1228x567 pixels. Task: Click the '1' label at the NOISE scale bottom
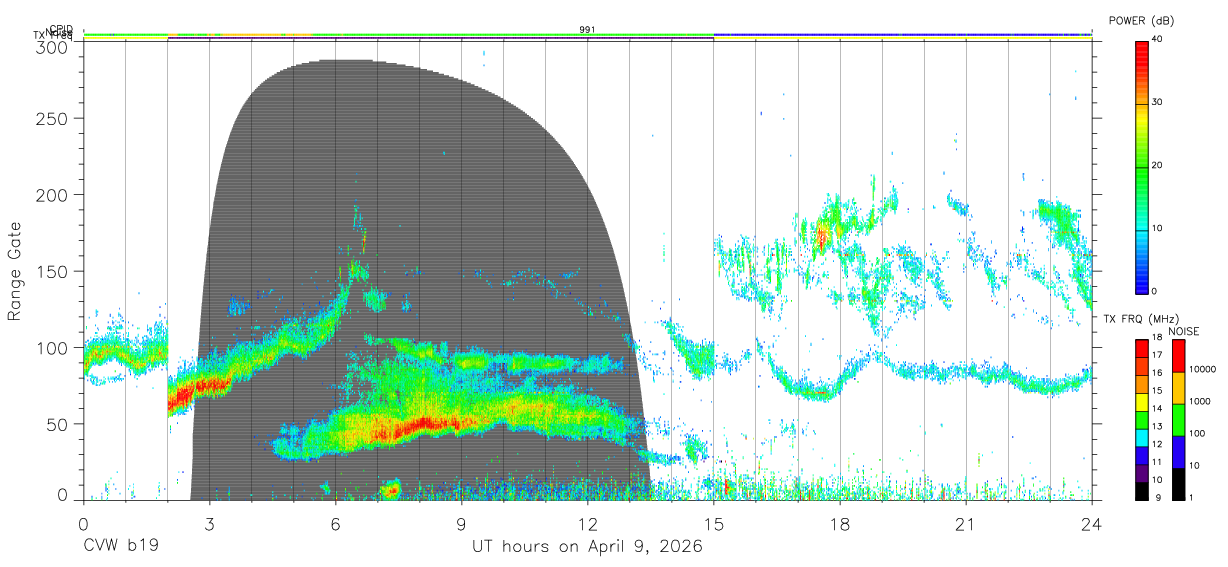click(1191, 497)
